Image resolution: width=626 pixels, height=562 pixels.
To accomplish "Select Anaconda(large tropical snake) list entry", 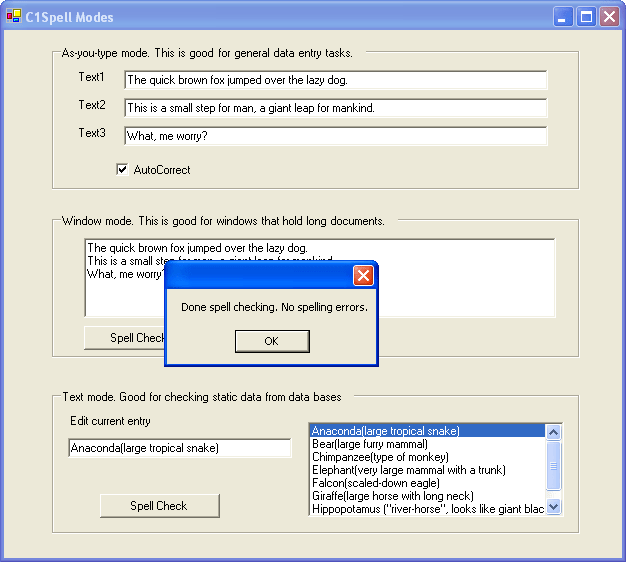I will coord(427,431).
